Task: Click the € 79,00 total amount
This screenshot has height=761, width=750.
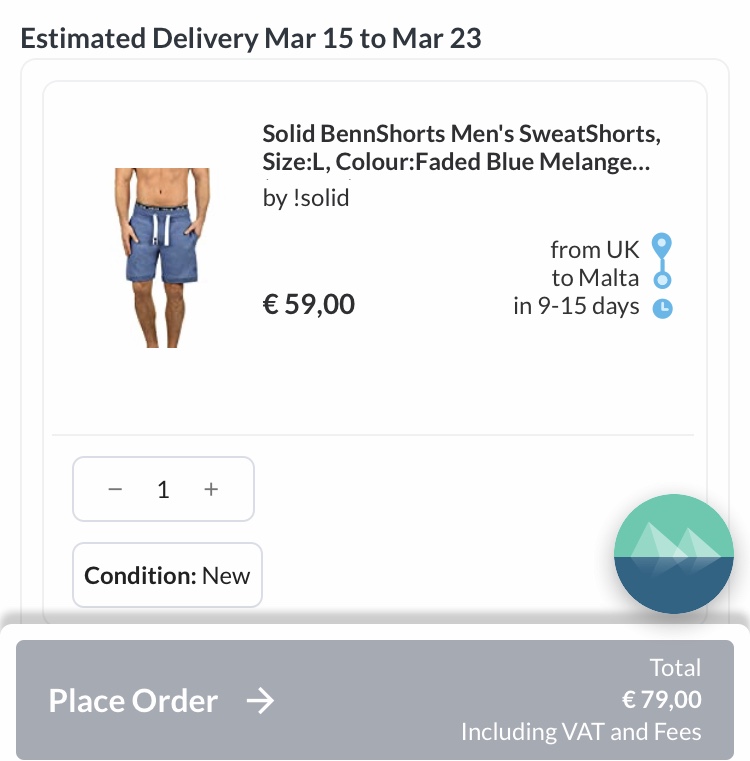Action: point(661,700)
